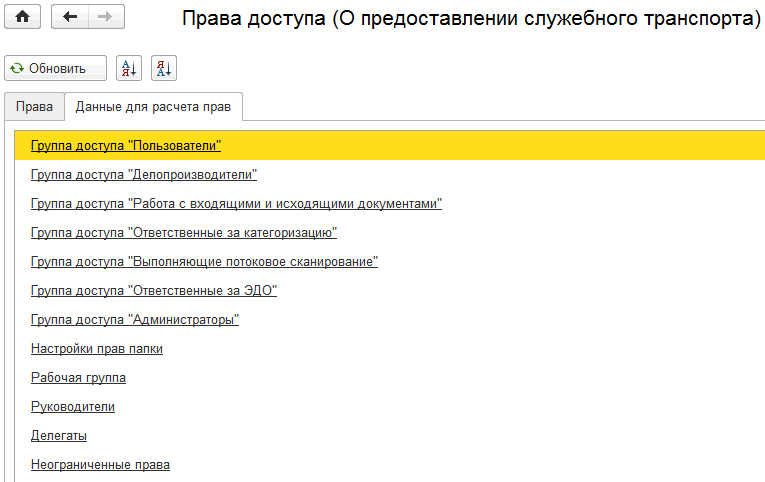The height and width of the screenshot is (482, 765).
Task: Open the Руководители link
Action: [x=73, y=407]
